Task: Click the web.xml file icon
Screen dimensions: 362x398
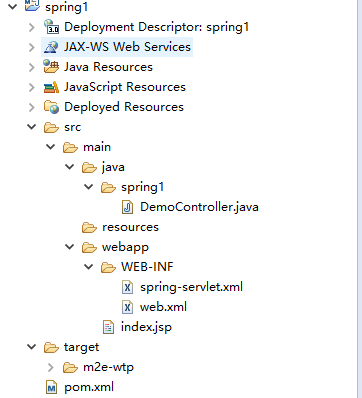Action: click(x=128, y=307)
